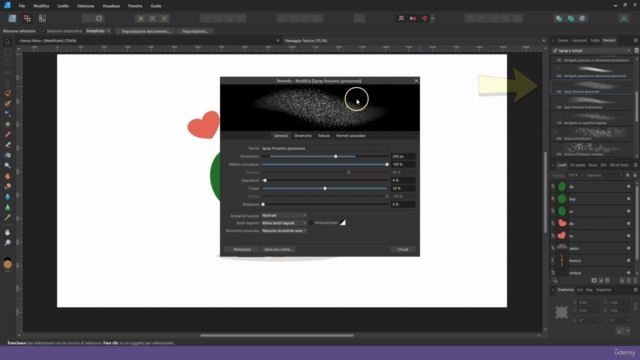Viewport: 640px width, 360px height.
Task: Switch to the Dinamiche tab in brush dialog
Action: pos(303,136)
